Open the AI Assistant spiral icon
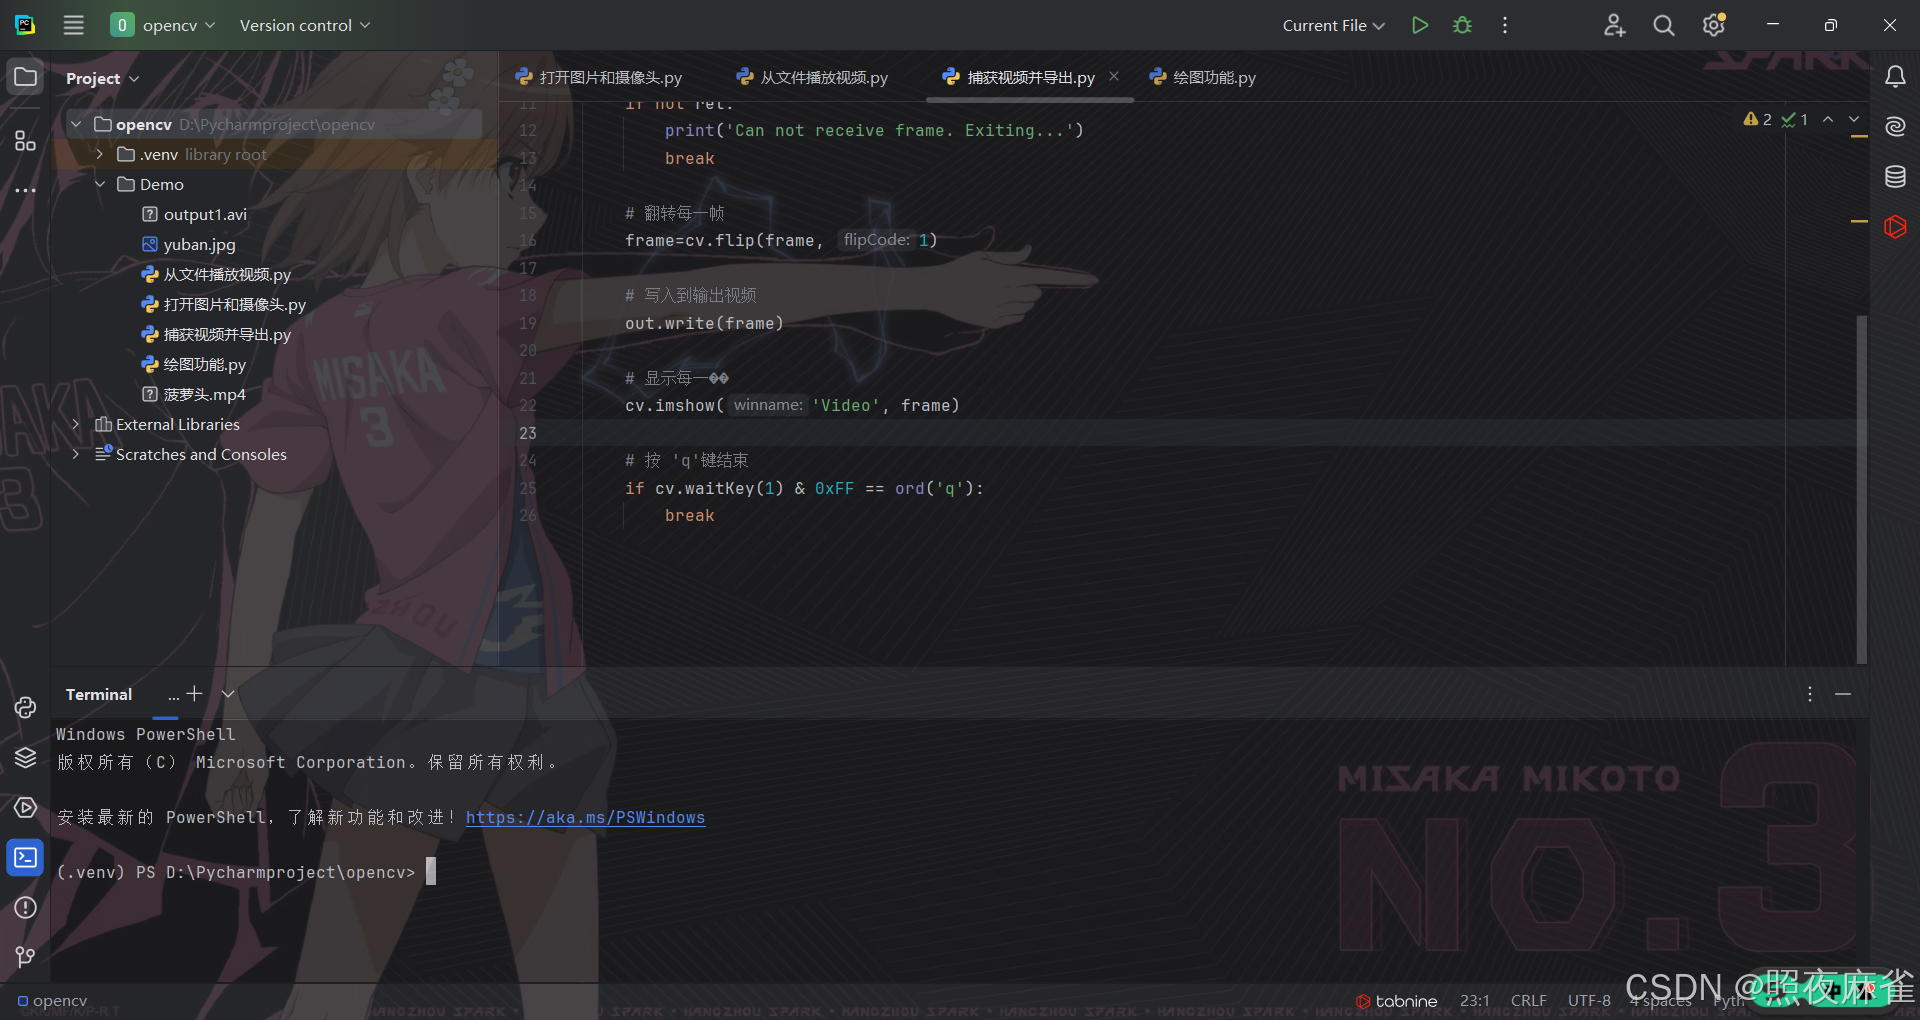 [x=1895, y=127]
